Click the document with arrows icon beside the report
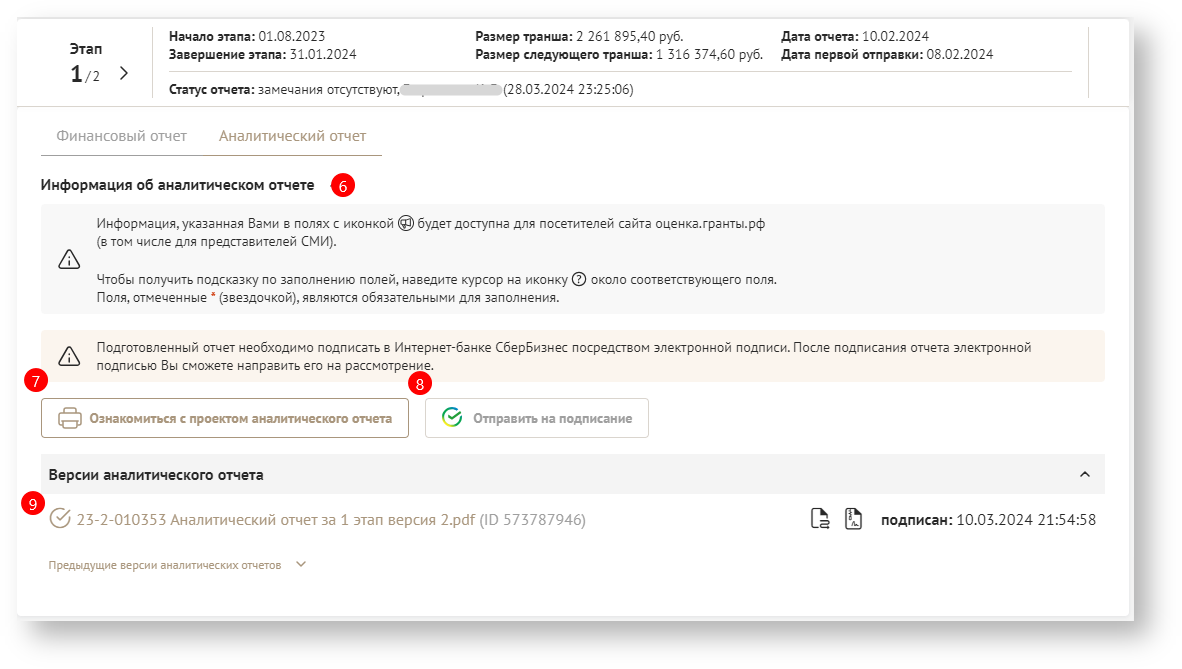Viewport: 1182px width, 669px height. [x=820, y=519]
